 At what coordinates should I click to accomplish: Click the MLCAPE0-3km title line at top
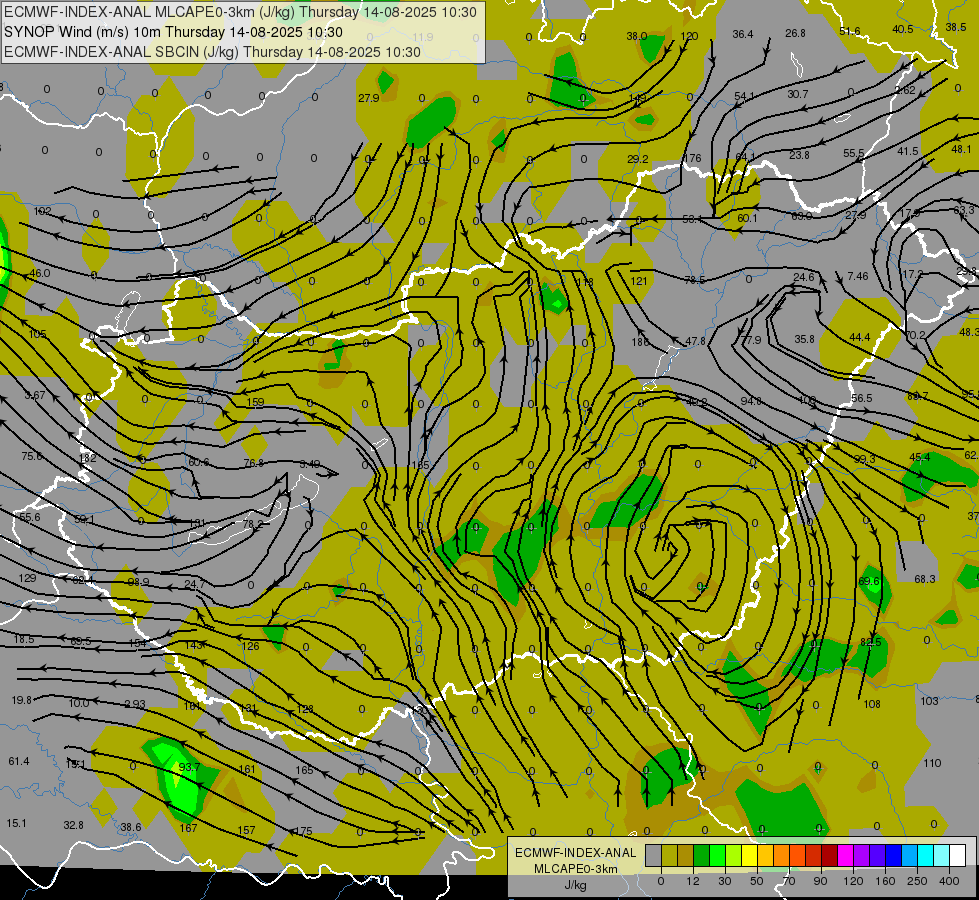click(240, 12)
